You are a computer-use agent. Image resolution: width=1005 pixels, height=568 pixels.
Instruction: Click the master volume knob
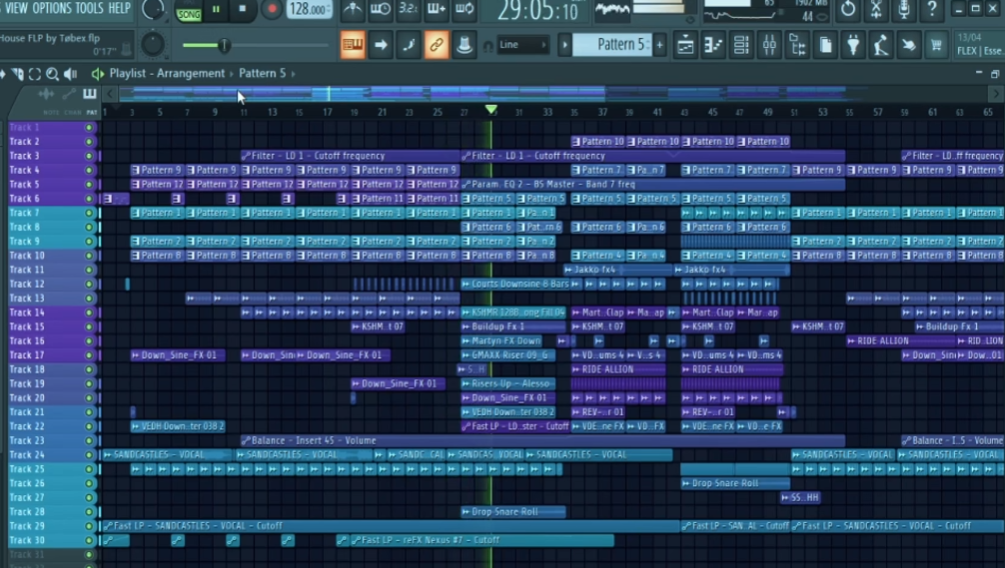pos(153,9)
